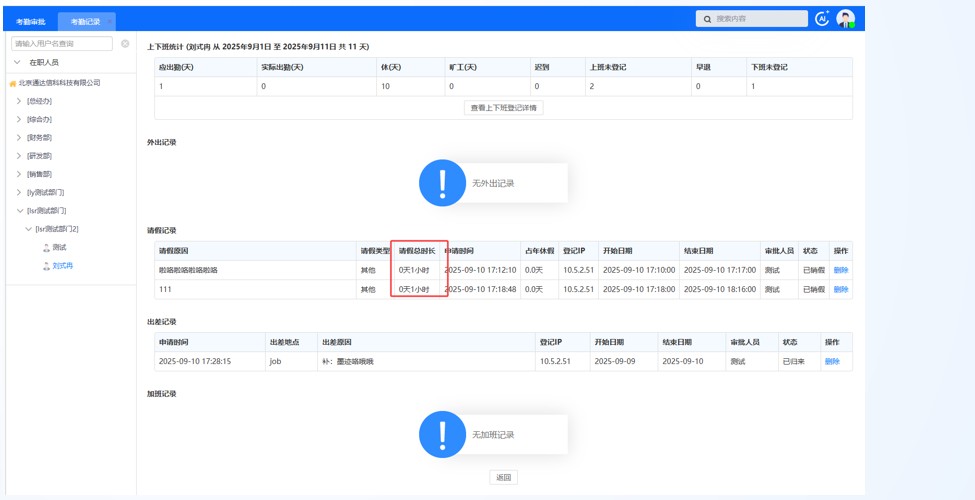Click the company home icon in tree
The height and width of the screenshot is (500, 975).
click(x=13, y=83)
